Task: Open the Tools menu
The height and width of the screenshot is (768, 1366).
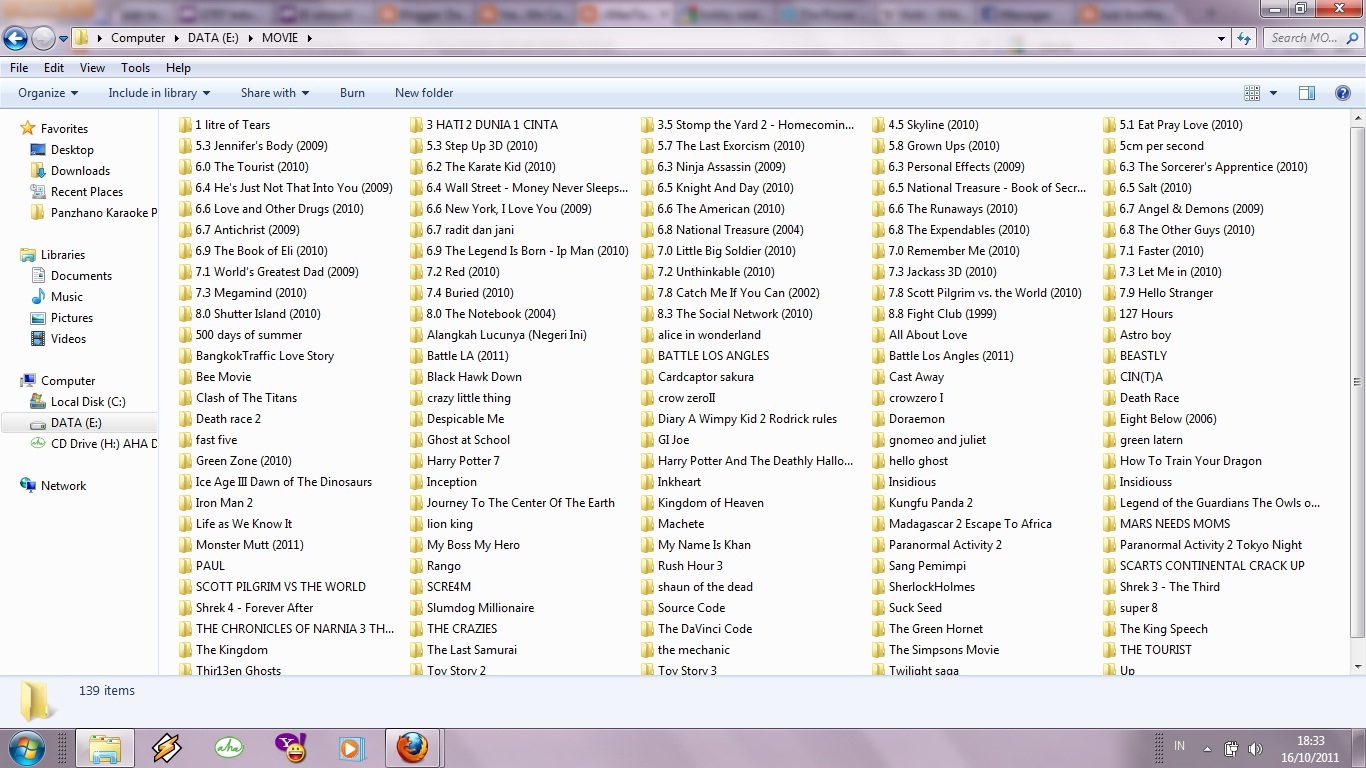Action: tap(135, 68)
